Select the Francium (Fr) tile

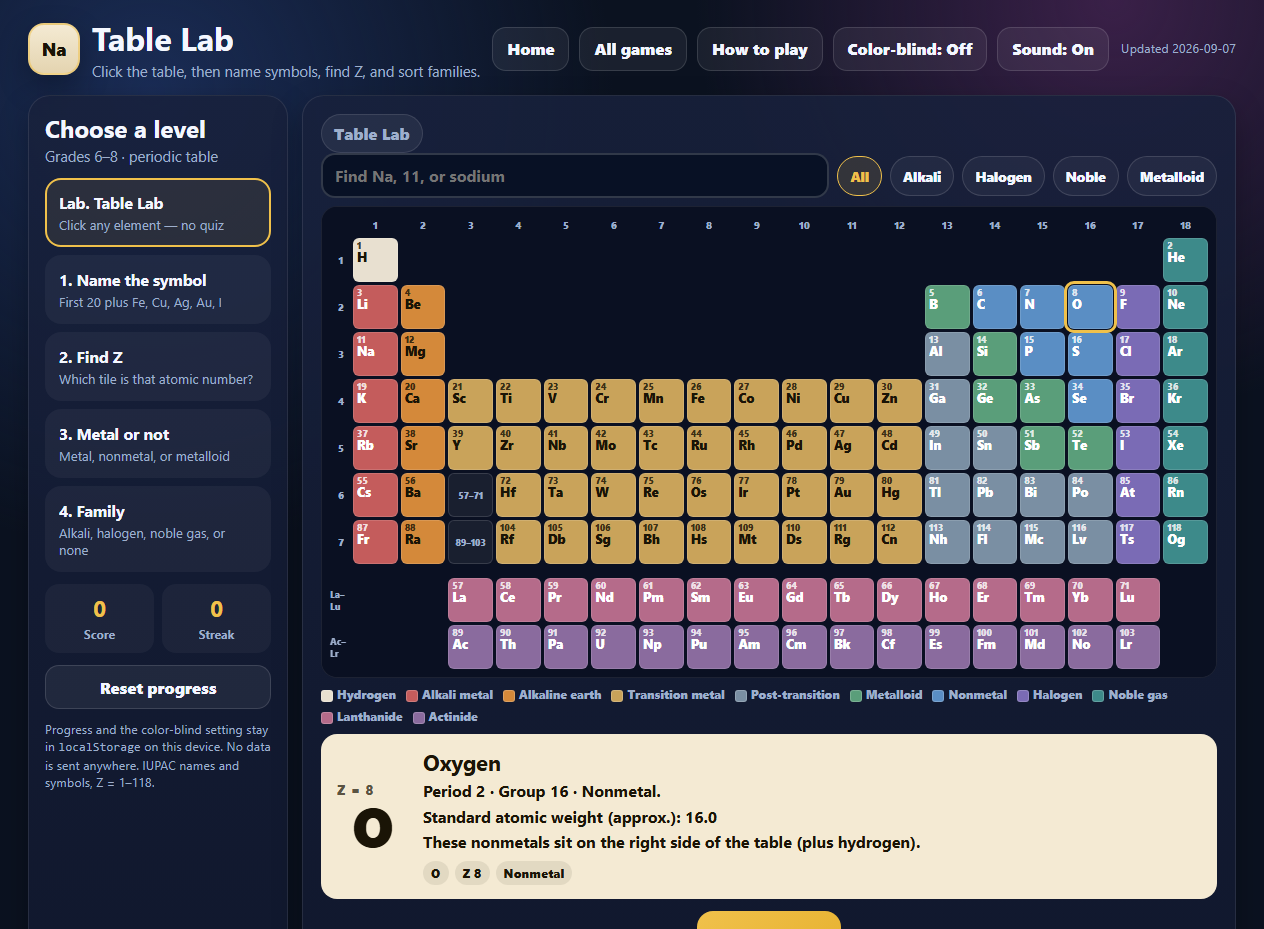coord(375,542)
